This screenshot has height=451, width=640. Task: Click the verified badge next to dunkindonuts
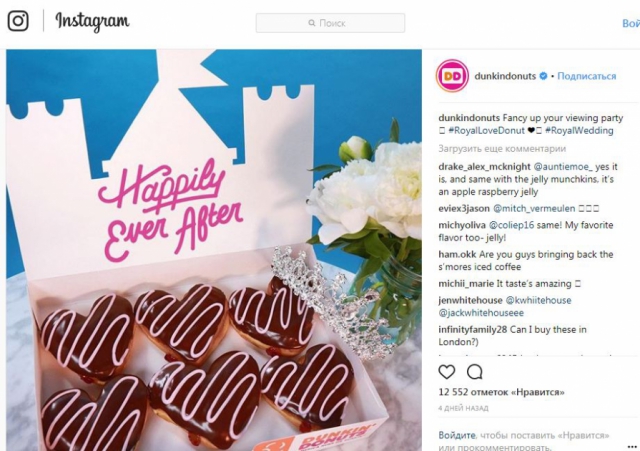(543, 76)
